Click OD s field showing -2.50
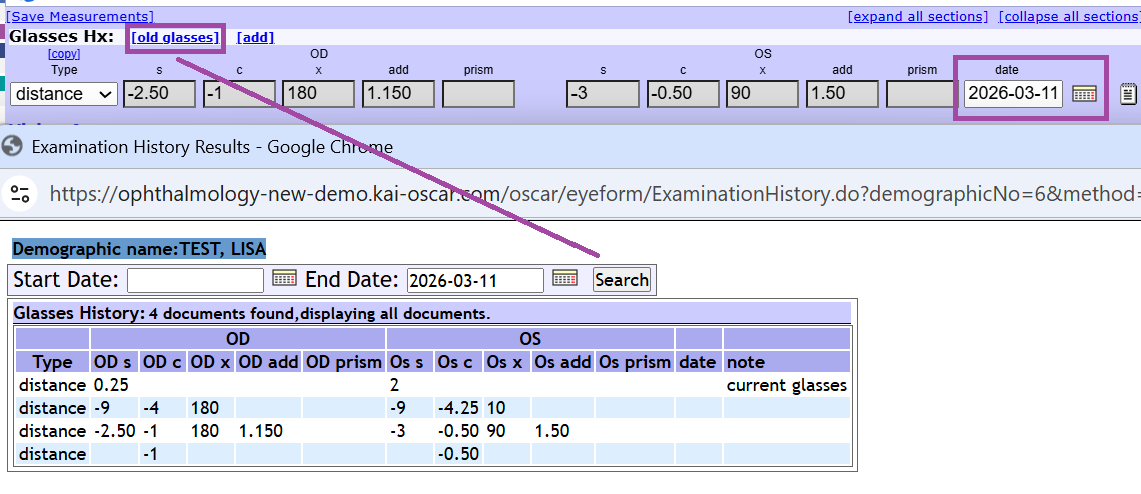 pos(159,94)
